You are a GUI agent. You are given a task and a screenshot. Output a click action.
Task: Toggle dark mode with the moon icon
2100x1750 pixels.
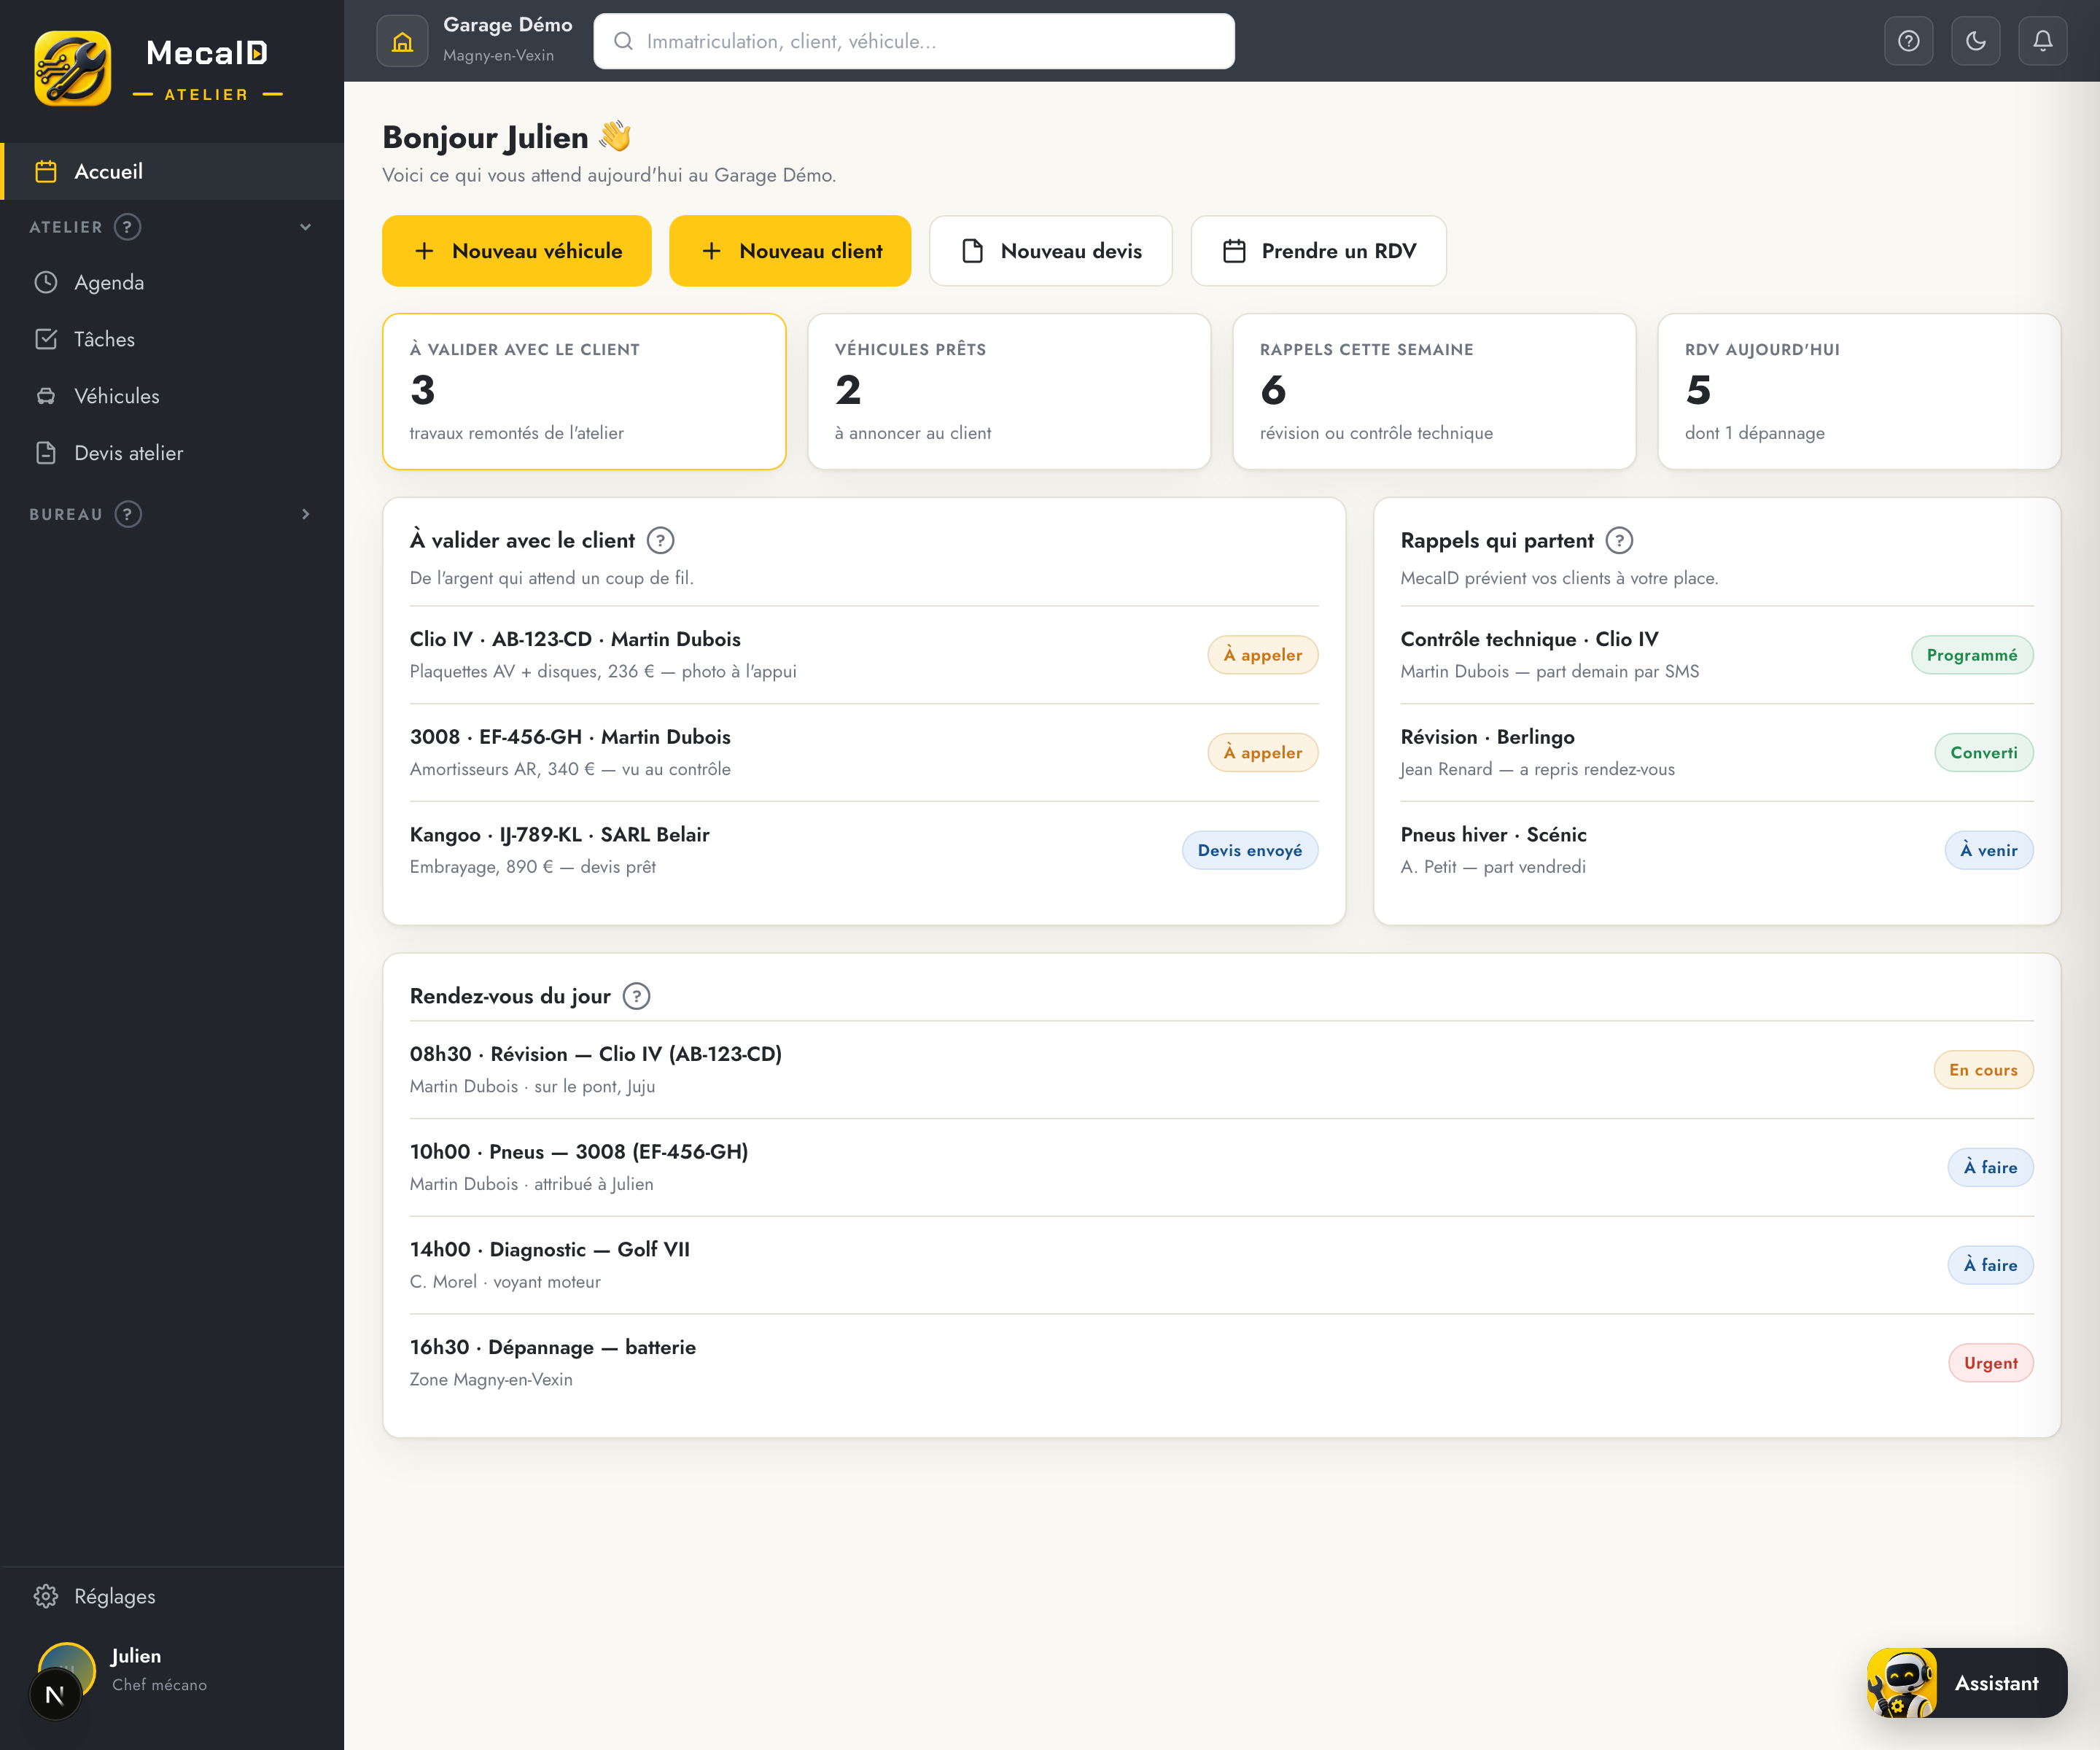tap(1975, 41)
